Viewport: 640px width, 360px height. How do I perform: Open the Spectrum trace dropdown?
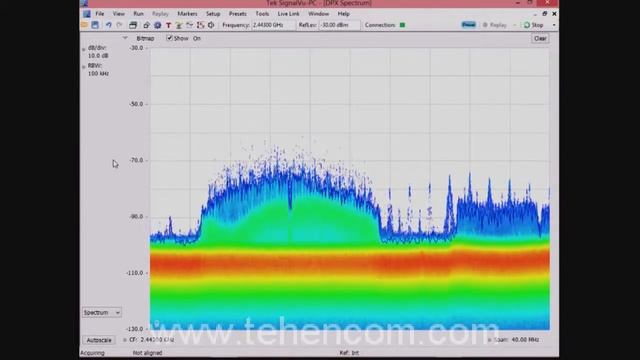coord(102,312)
